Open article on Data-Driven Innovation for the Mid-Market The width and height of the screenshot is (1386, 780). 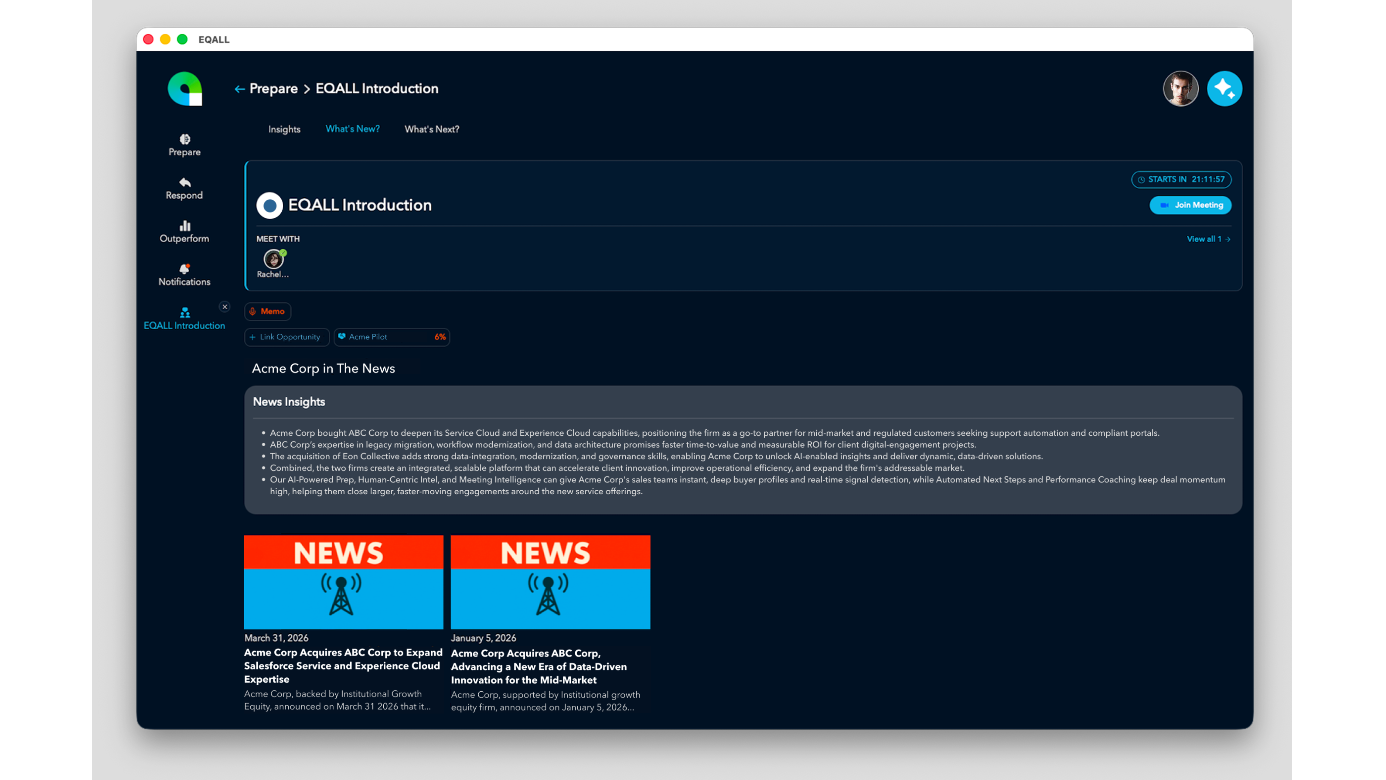[x=540, y=666]
